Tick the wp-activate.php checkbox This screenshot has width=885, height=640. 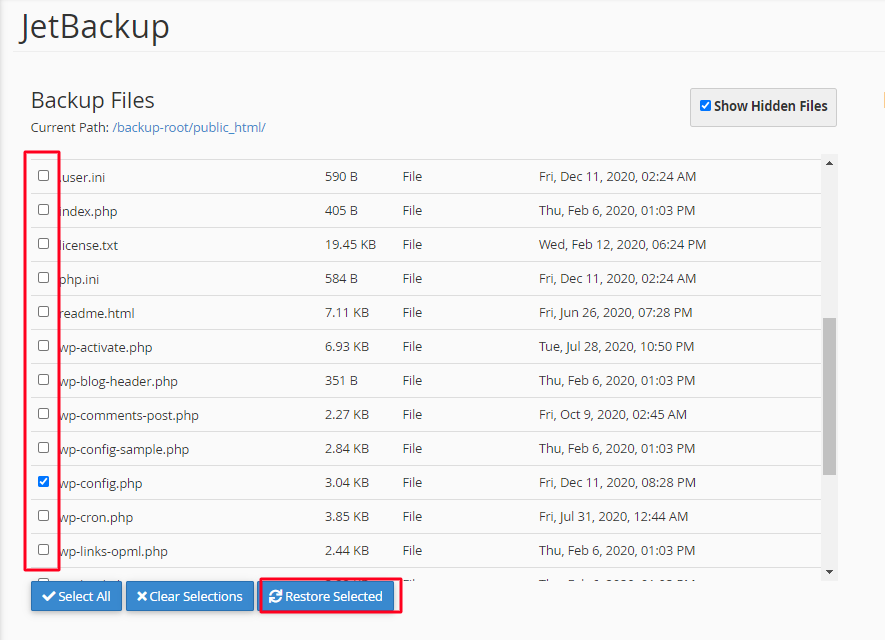pyautogui.click(x=43, y=345)
